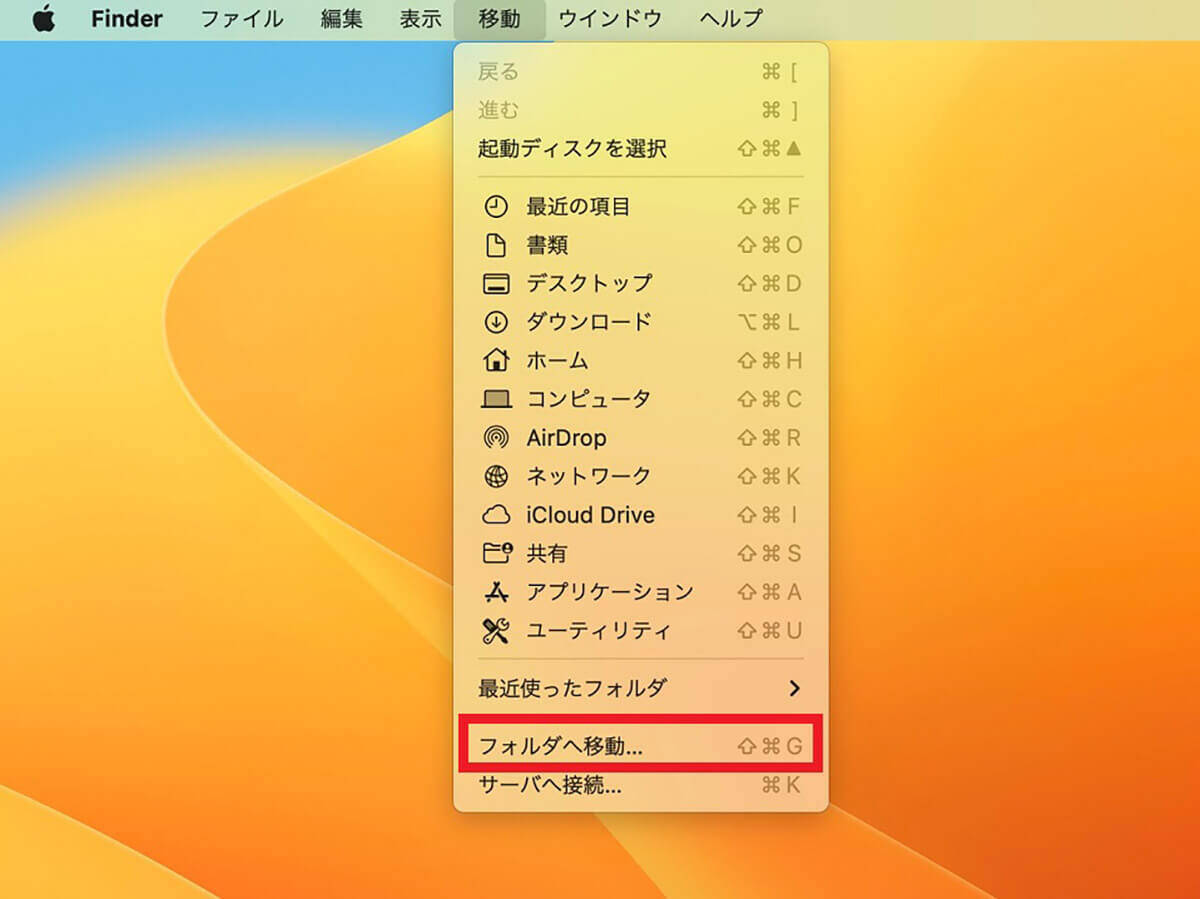Viewport: 1200px width, 899px height.
Task: Open the 編集 menu
Action: click(342, 18)
